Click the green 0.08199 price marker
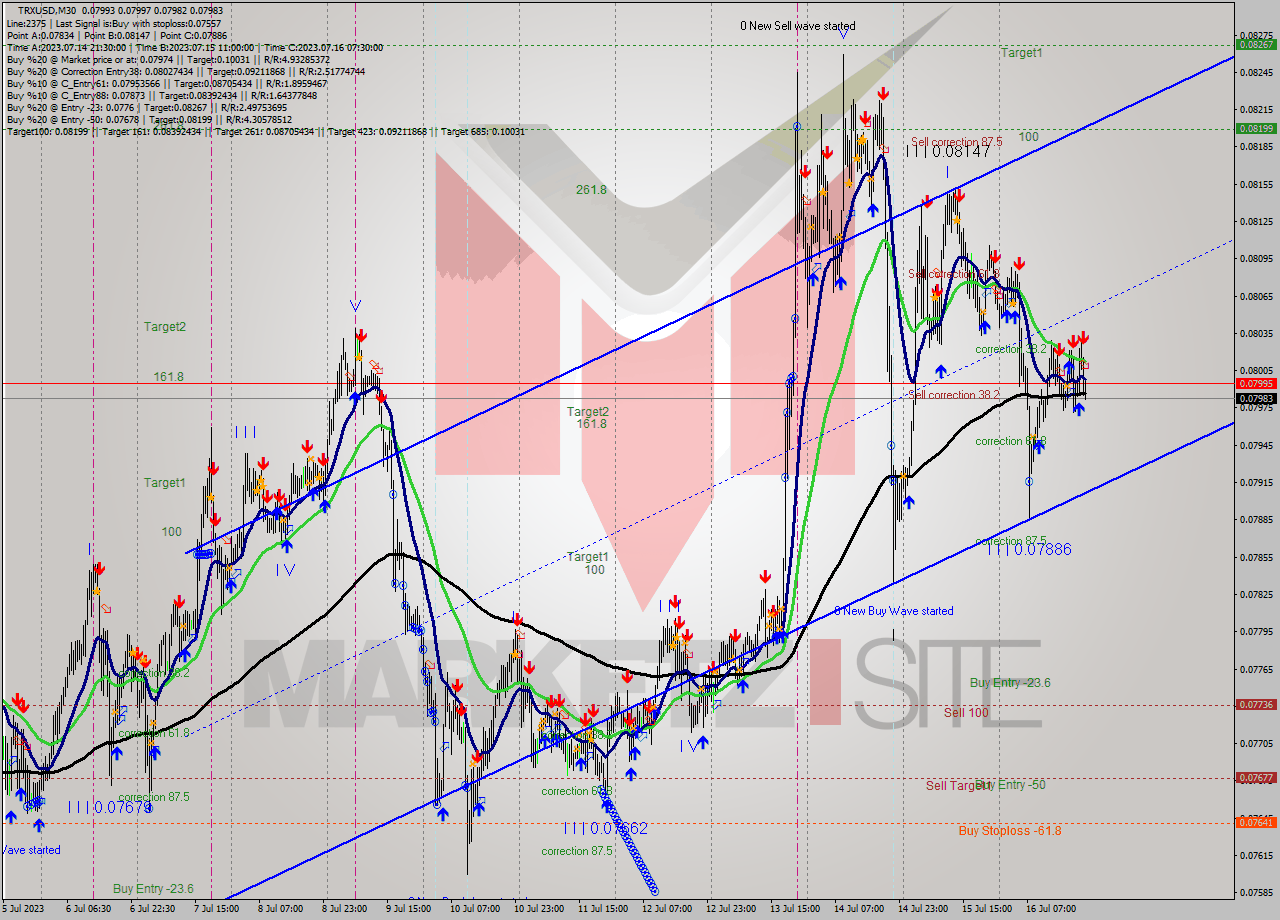 point(1255,128)
